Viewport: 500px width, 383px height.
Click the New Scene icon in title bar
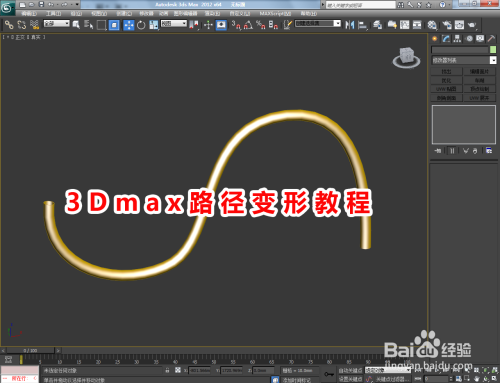(x=22, y=4)
